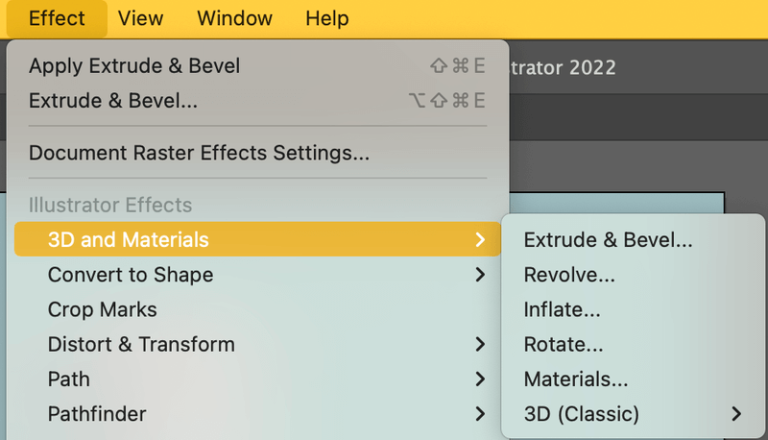Image resolution: width=768 pixels, height=440 pixels.
Task: Expand the Distort & Transform submenu
Action: (141, 345)
